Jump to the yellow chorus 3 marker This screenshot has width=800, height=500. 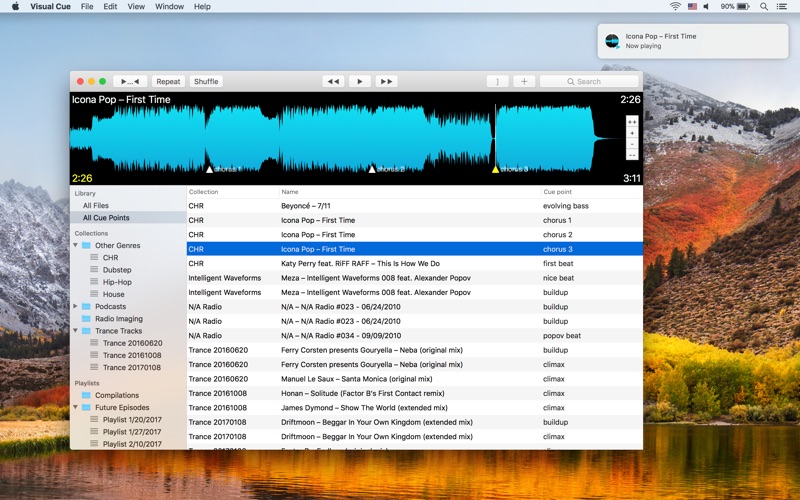(495, 169)
